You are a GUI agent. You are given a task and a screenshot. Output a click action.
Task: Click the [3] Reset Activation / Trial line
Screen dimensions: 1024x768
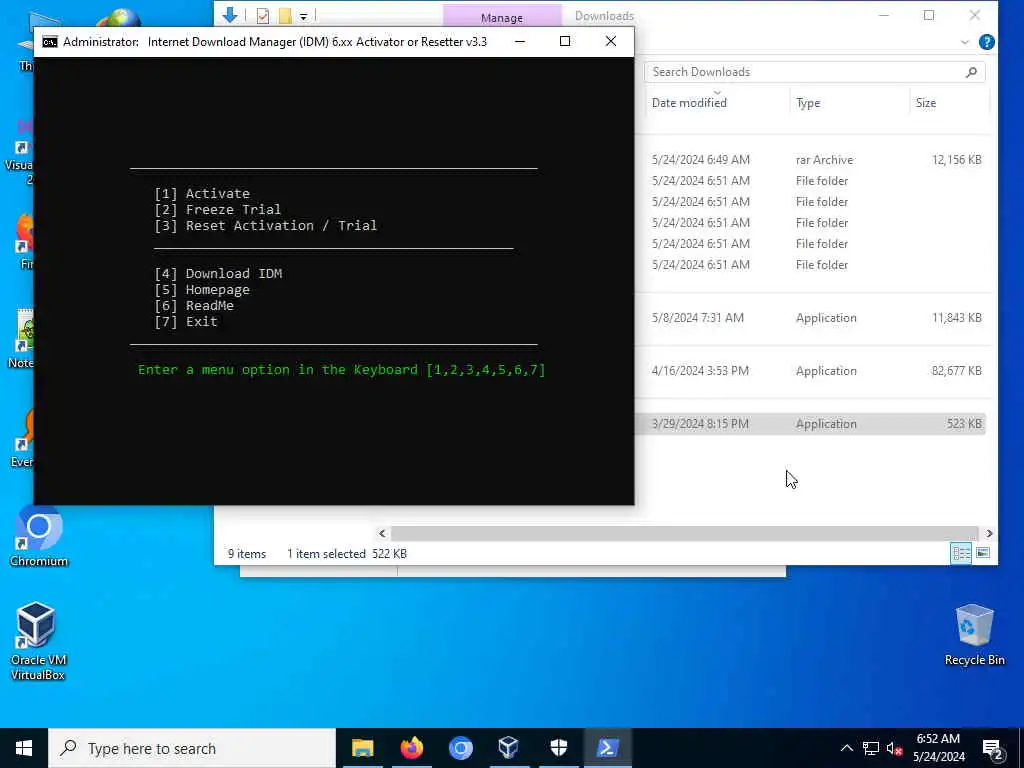(x=266, y=226)
